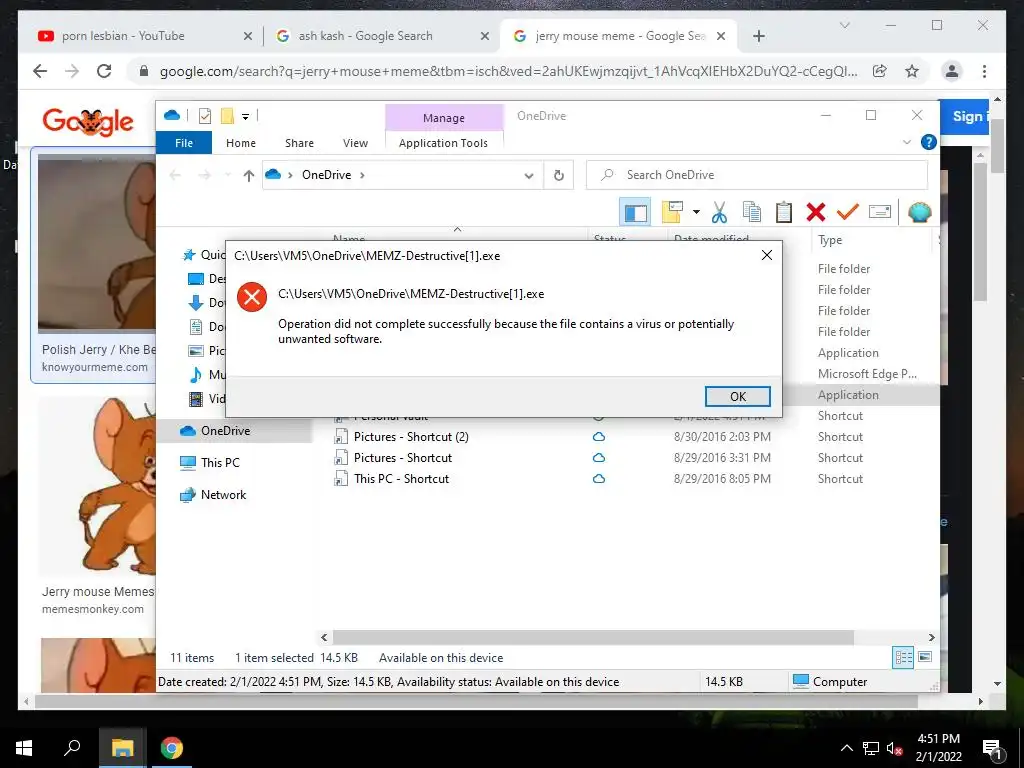1024x768 pixels.
Task: Click the Properties checkmark in quick access toolbar
Action: coord(205,116)
